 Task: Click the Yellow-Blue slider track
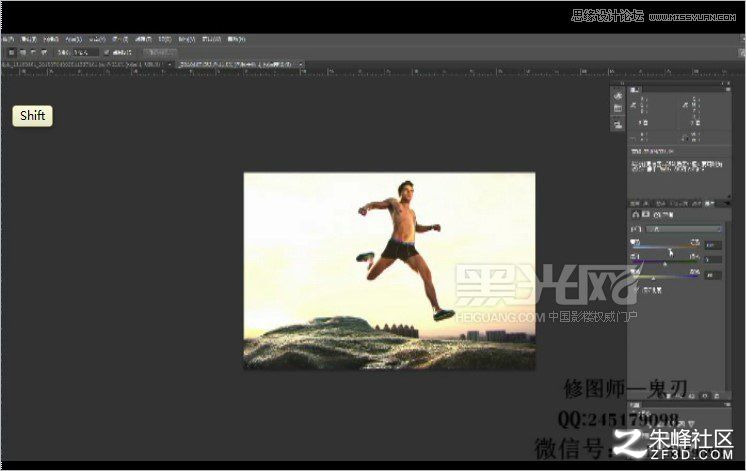666,277
